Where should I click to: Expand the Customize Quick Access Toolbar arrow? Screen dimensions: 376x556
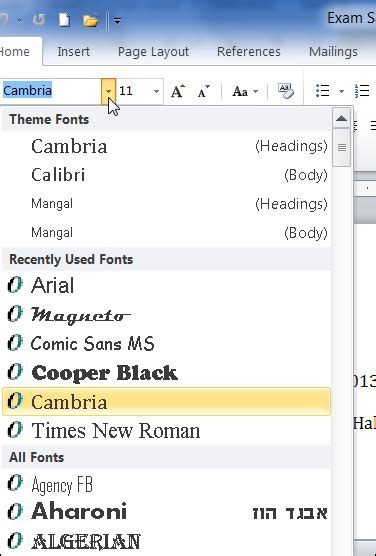click(x=117, y=21)
